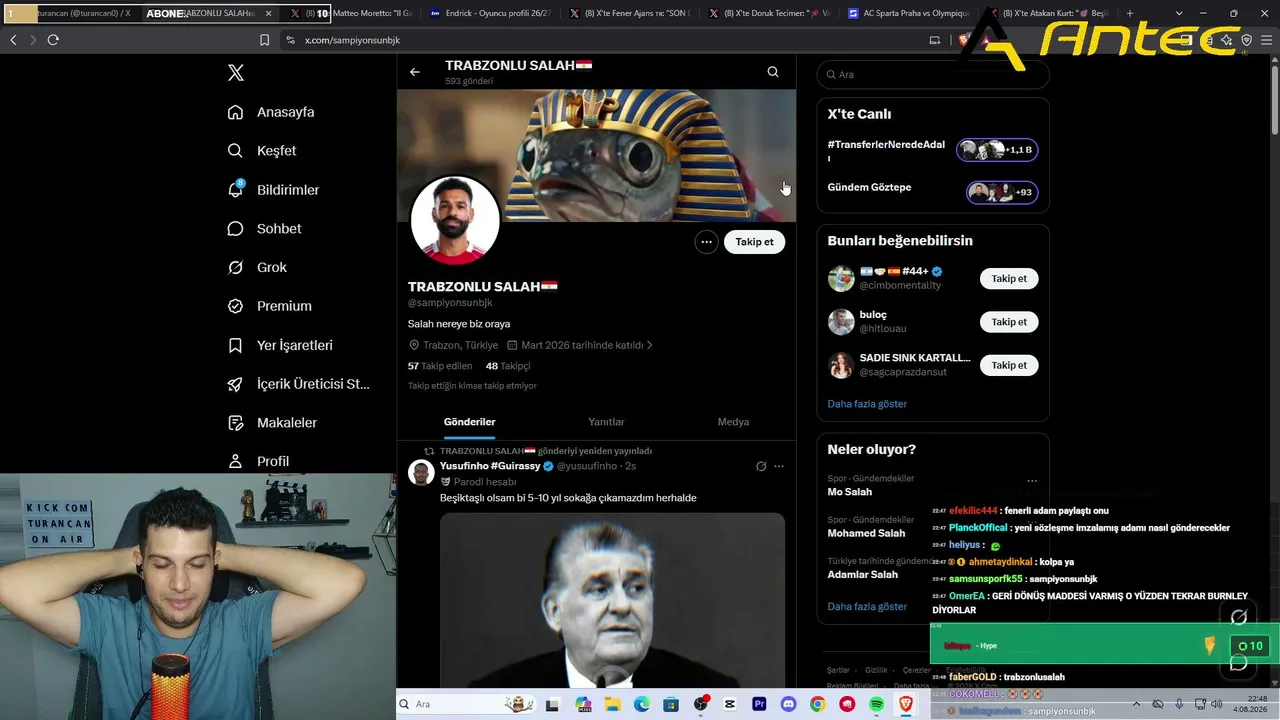Expand the join date details chevron

[x=650, y=345]
